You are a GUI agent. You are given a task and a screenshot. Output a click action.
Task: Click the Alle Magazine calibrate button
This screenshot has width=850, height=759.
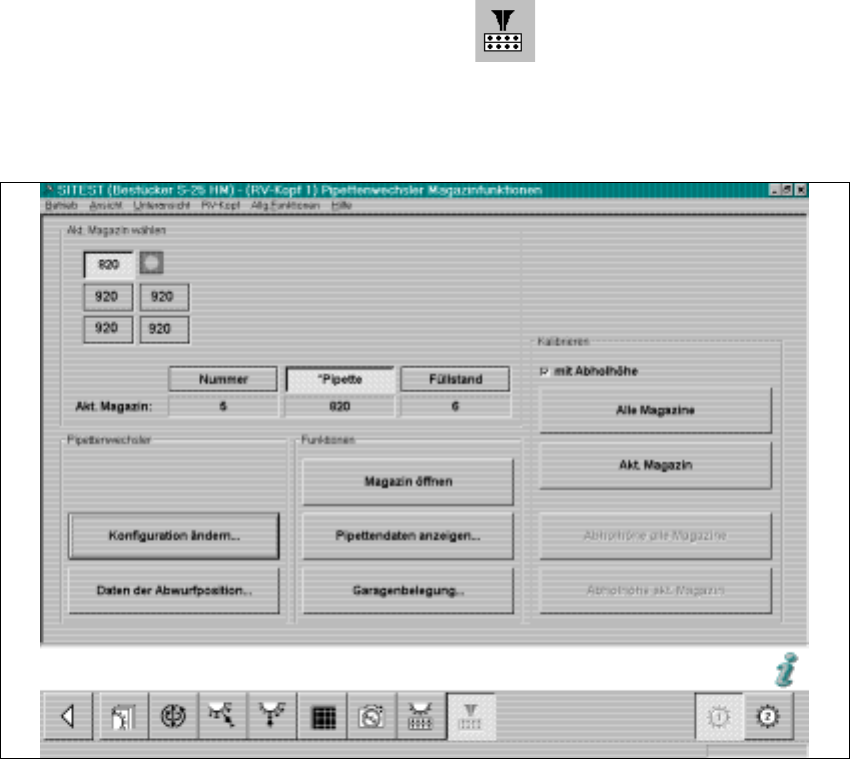pyautogui.click(x=655, y=410)
